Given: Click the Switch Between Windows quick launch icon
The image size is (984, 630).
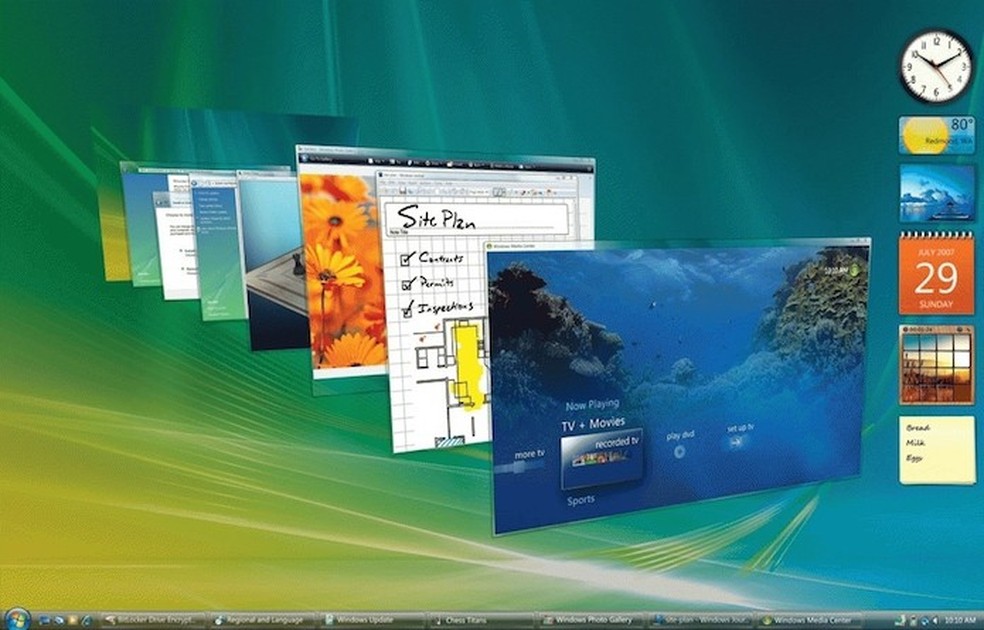Looking at the screenshot, I should pyautogui.click(x=58, y=618).
